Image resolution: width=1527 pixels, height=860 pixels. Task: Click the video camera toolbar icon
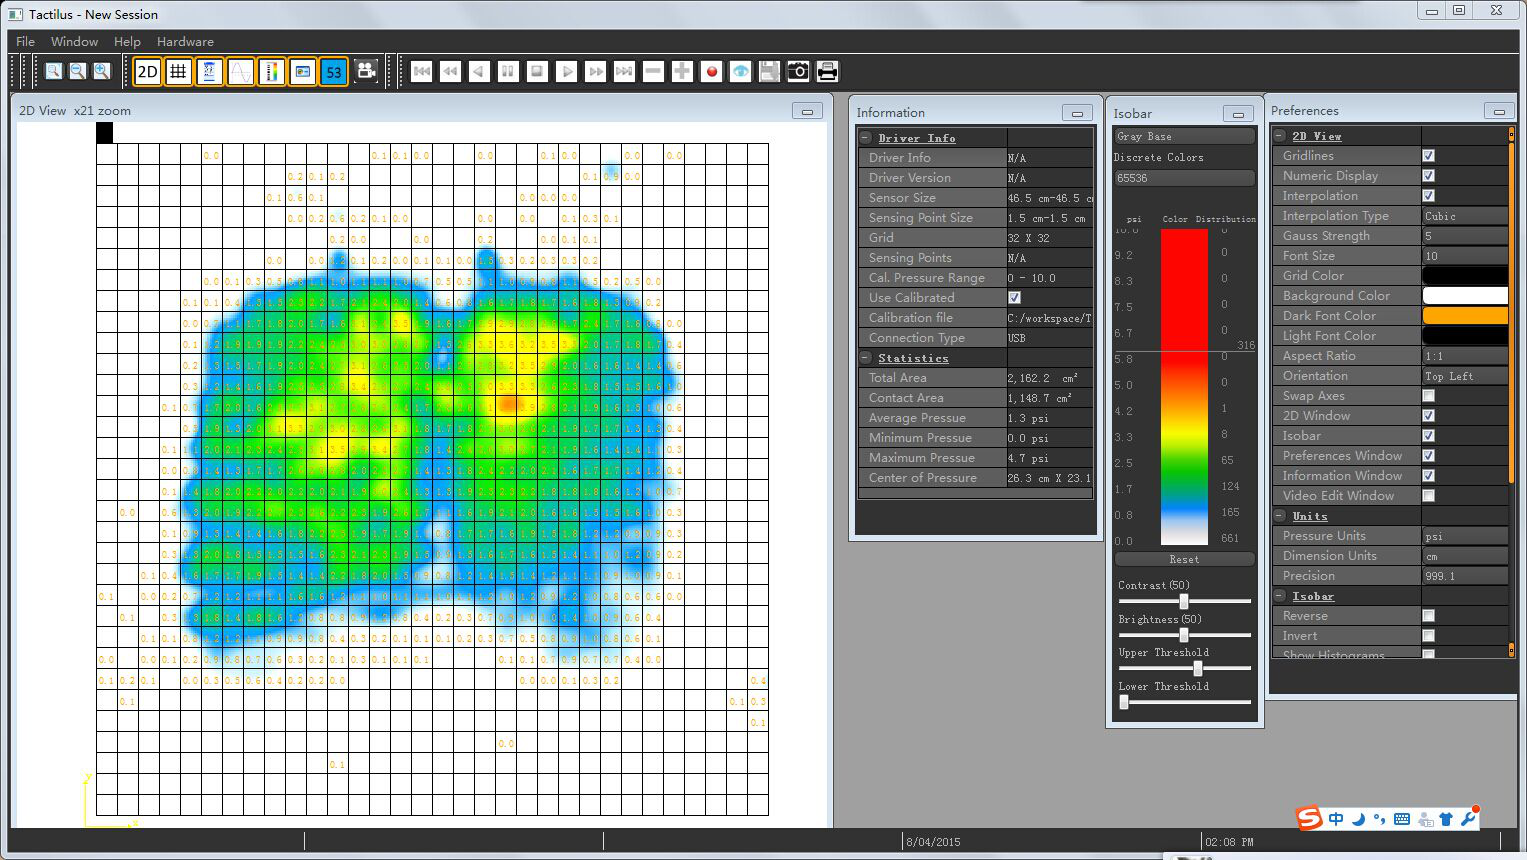click(366, 72)
